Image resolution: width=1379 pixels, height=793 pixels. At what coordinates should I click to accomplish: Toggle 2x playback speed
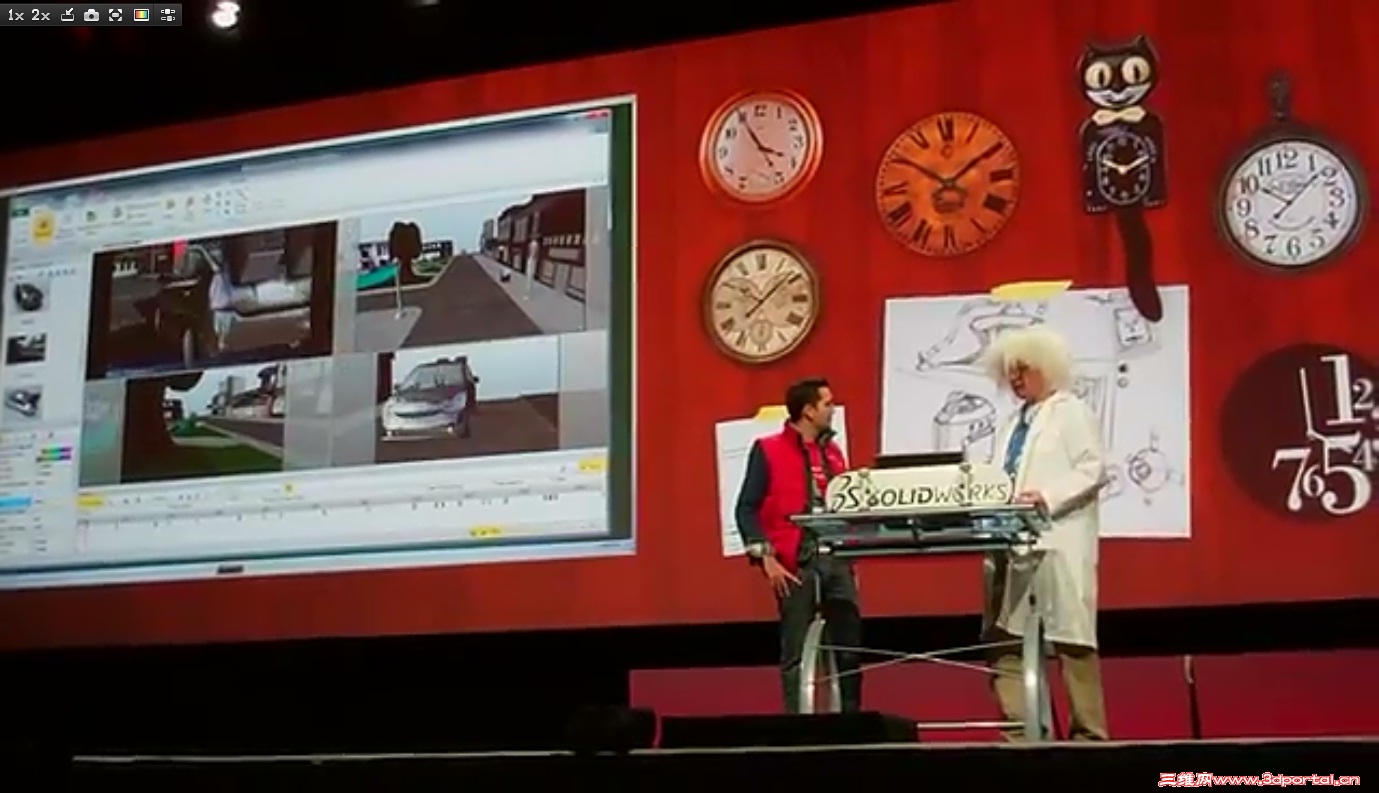[38, 14]
